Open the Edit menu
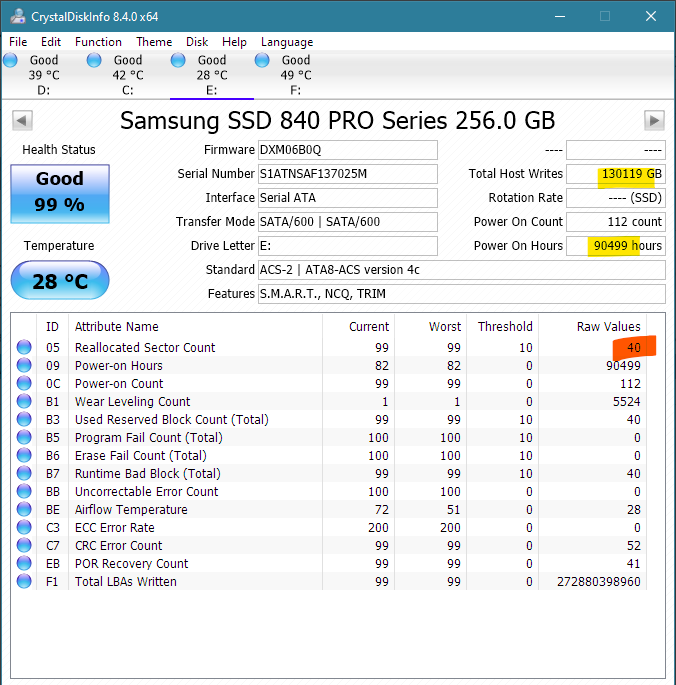 (51, 42)
